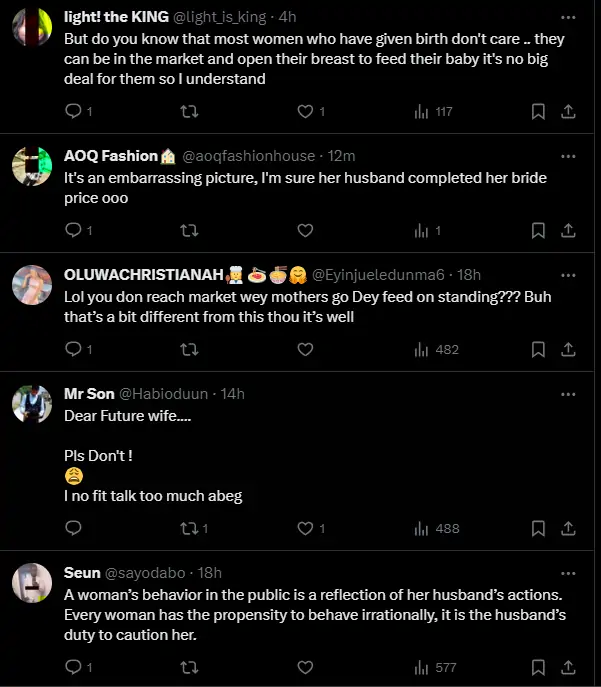Viewport: 601px width, 687px height.
Task: Open the 18h timestamp on Seun's tweet
Action: point(211,572)
